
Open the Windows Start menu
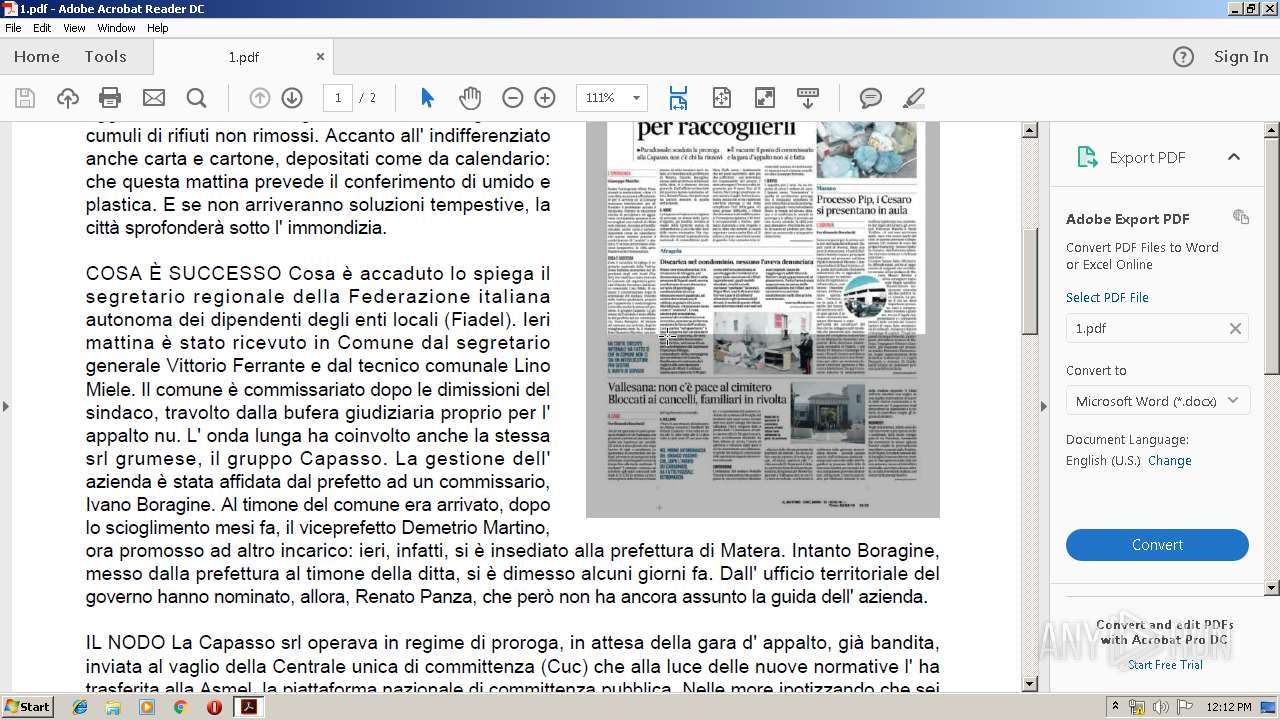point(27,707)
